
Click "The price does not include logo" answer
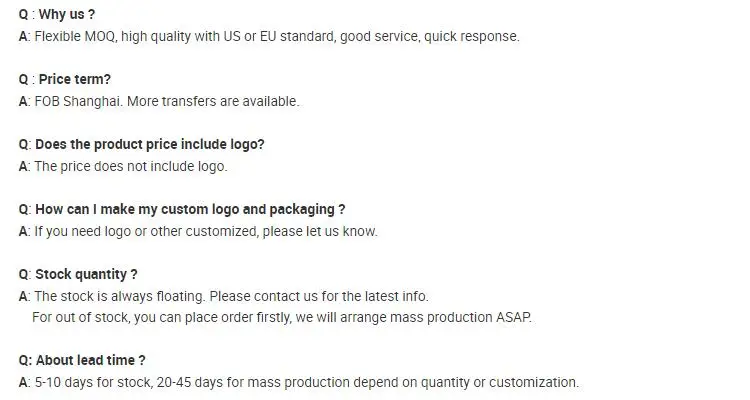(130, 166)
